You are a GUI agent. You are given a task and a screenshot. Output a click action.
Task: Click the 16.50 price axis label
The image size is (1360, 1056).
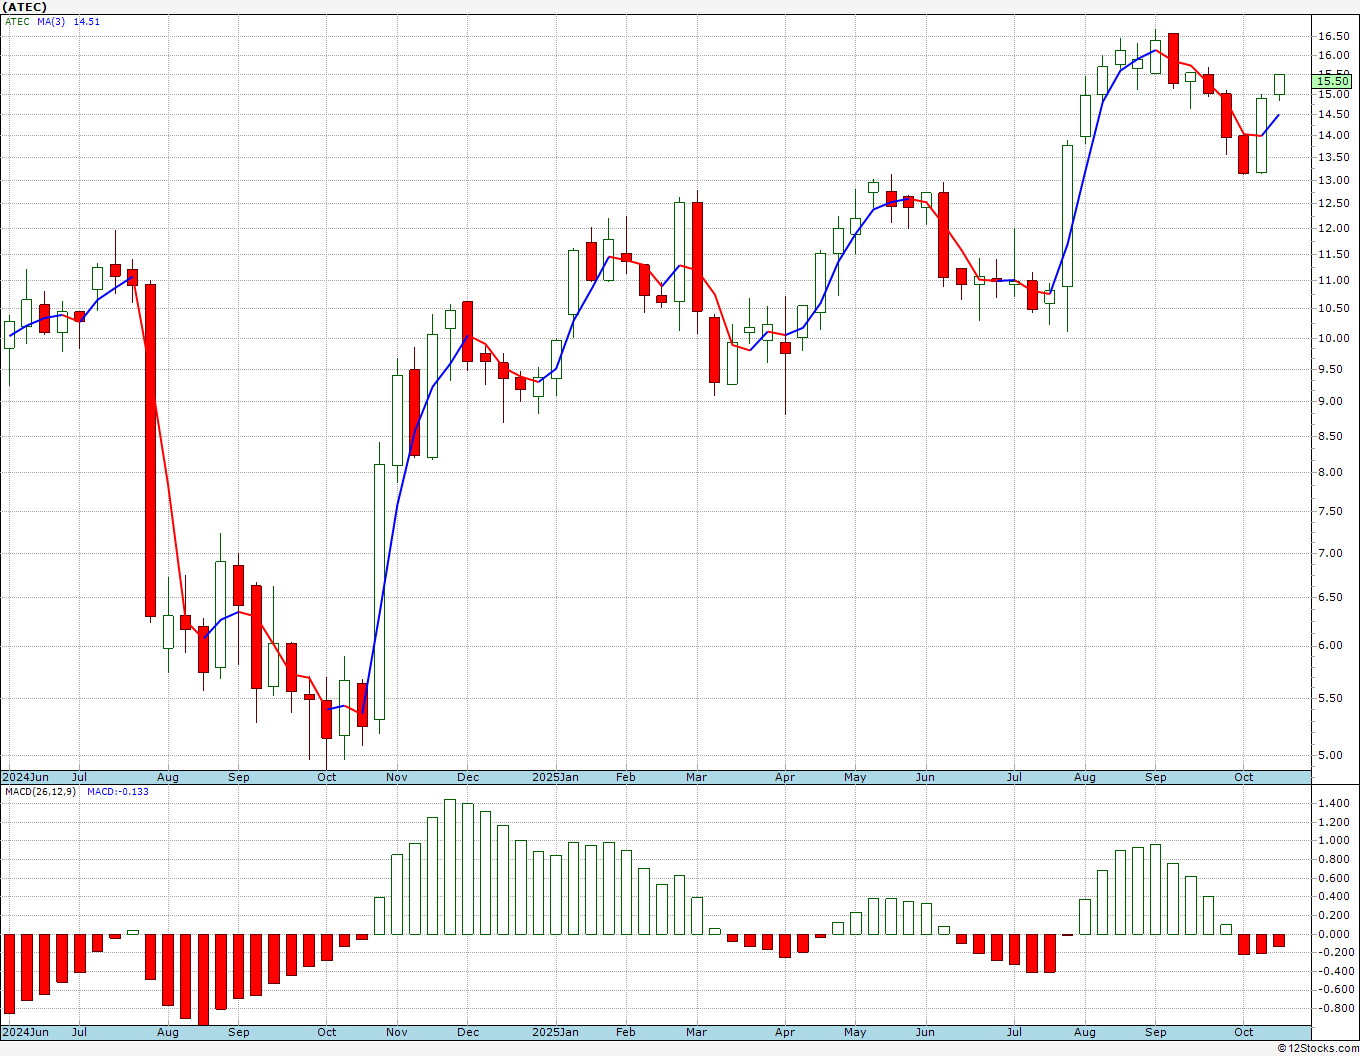pyautogui.click(x=1334, y=36)
